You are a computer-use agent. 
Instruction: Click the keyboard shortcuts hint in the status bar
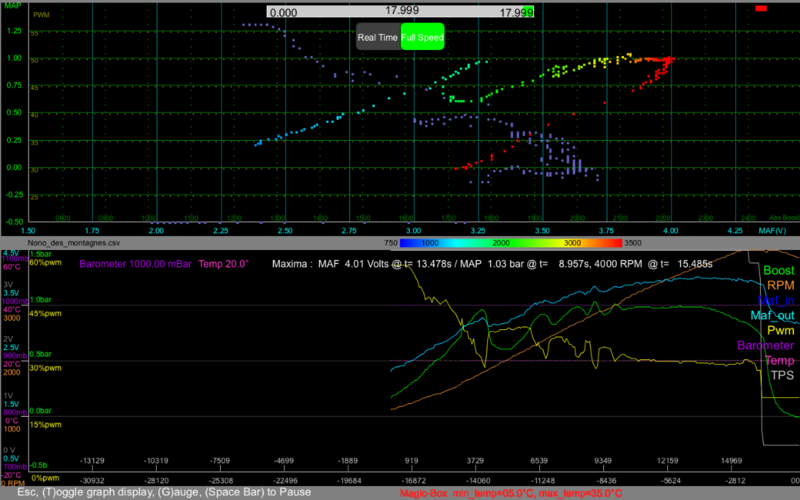(164, 492)
